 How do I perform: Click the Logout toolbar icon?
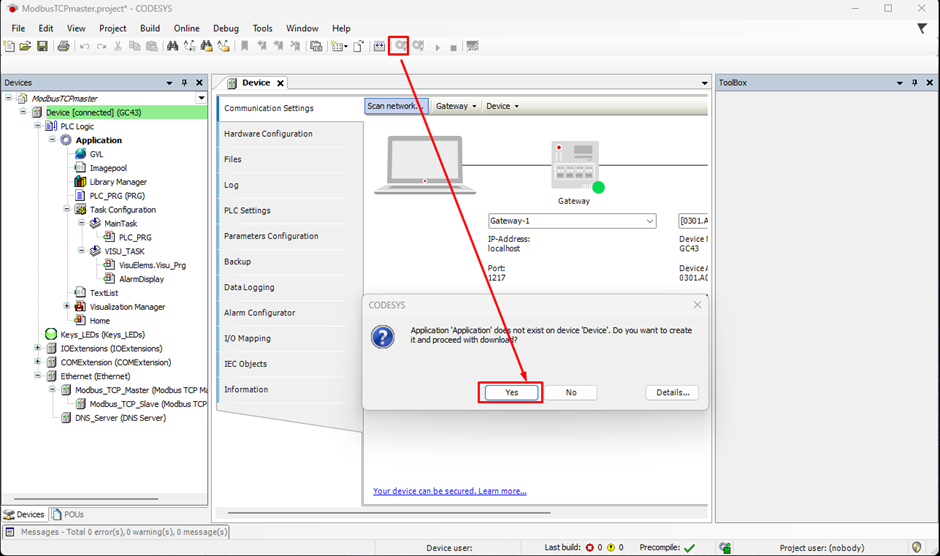pyautogui.click(x=418, y=46)
